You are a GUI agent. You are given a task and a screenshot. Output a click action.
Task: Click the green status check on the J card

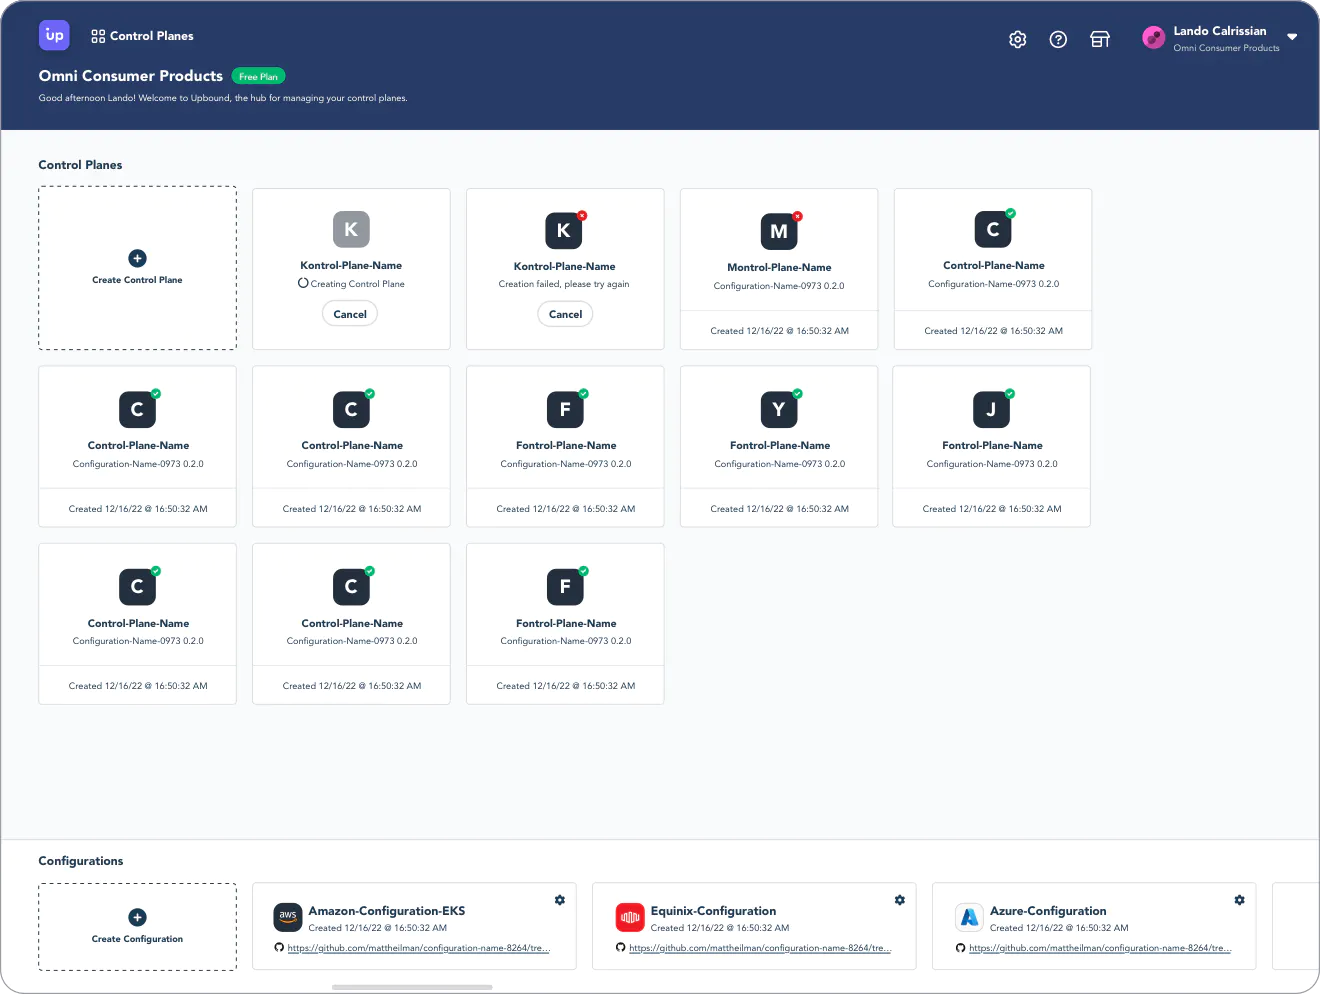click(1010, 394)
